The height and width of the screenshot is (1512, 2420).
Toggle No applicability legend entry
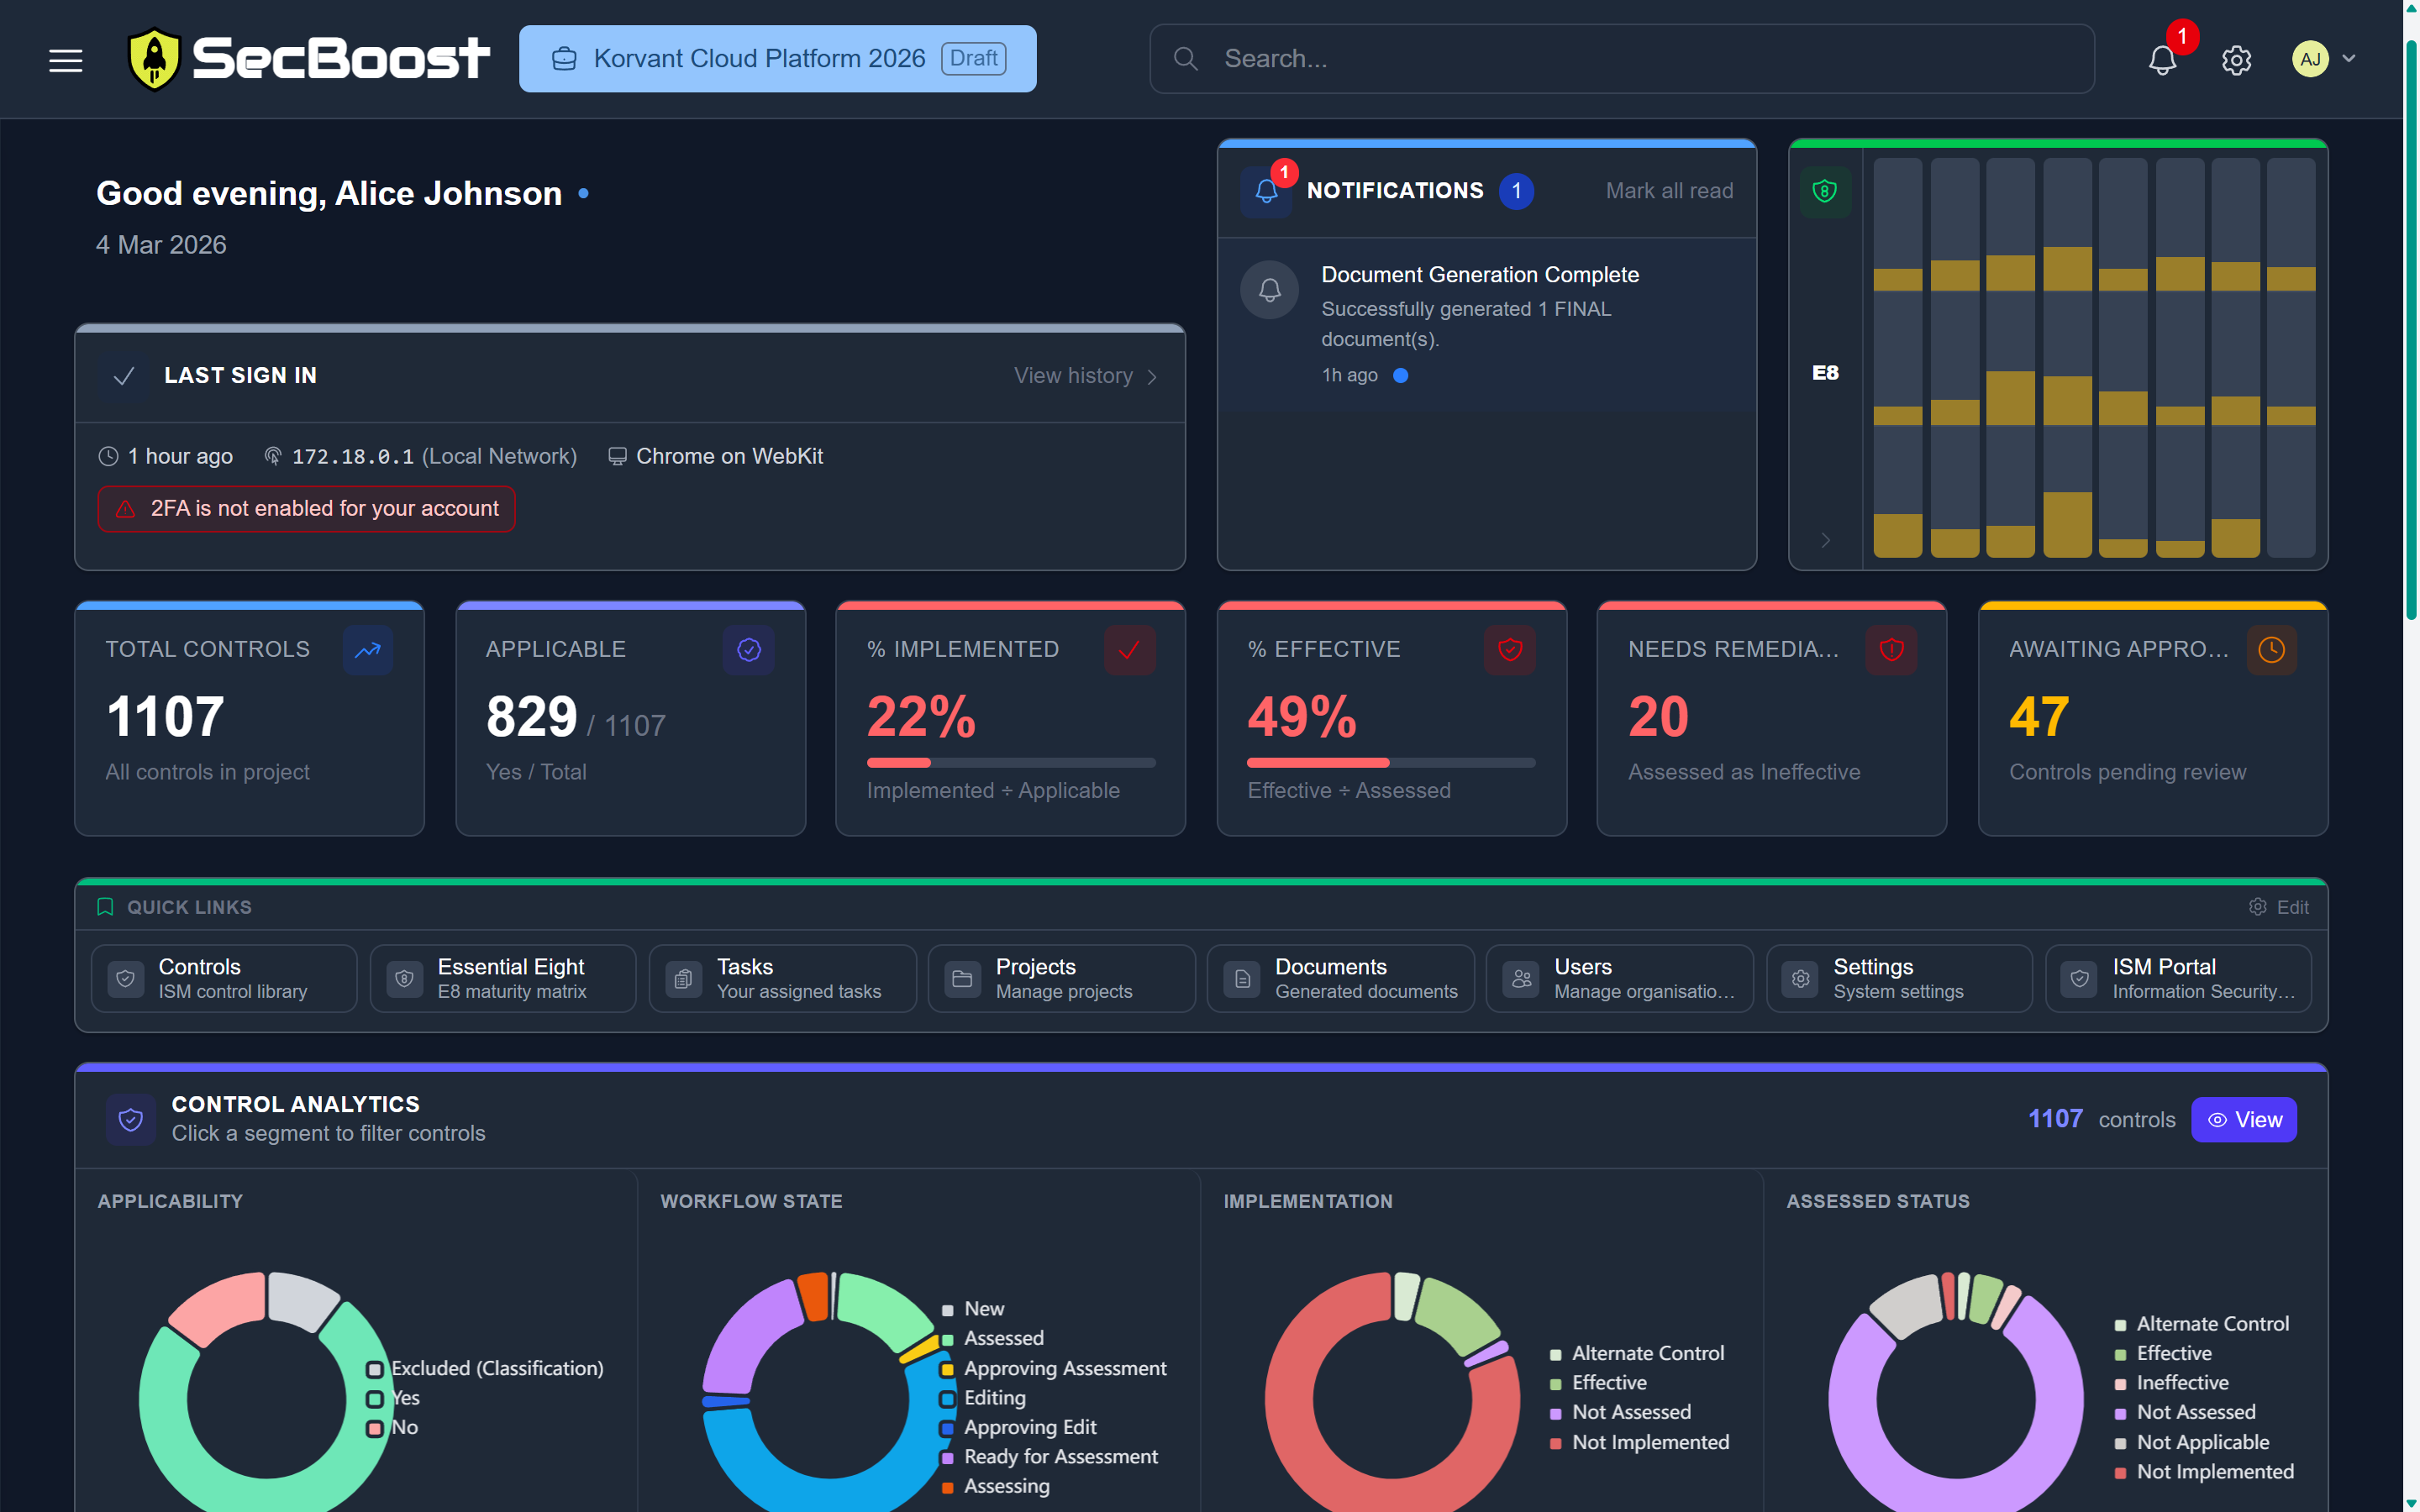pyautogui.click(x=393, y=1427)
